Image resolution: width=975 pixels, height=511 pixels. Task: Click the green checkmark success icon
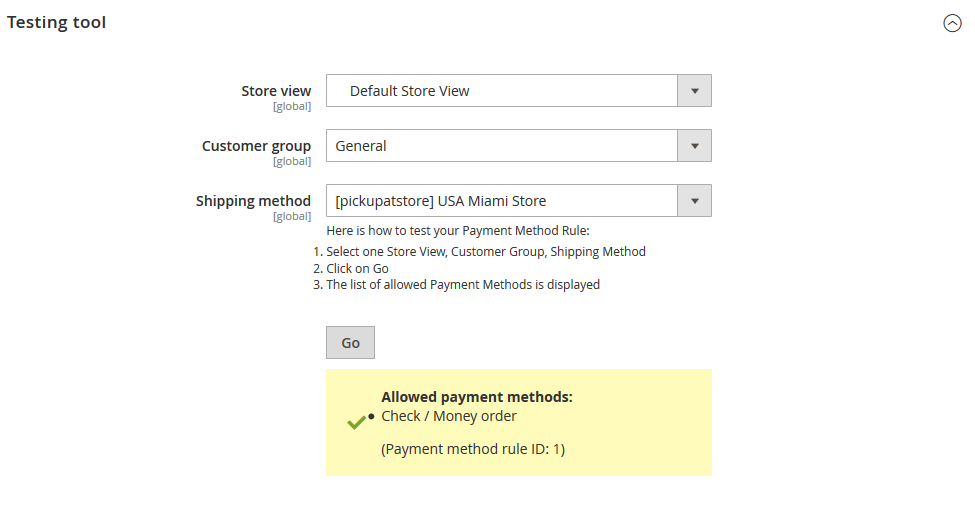pos(356,423)
